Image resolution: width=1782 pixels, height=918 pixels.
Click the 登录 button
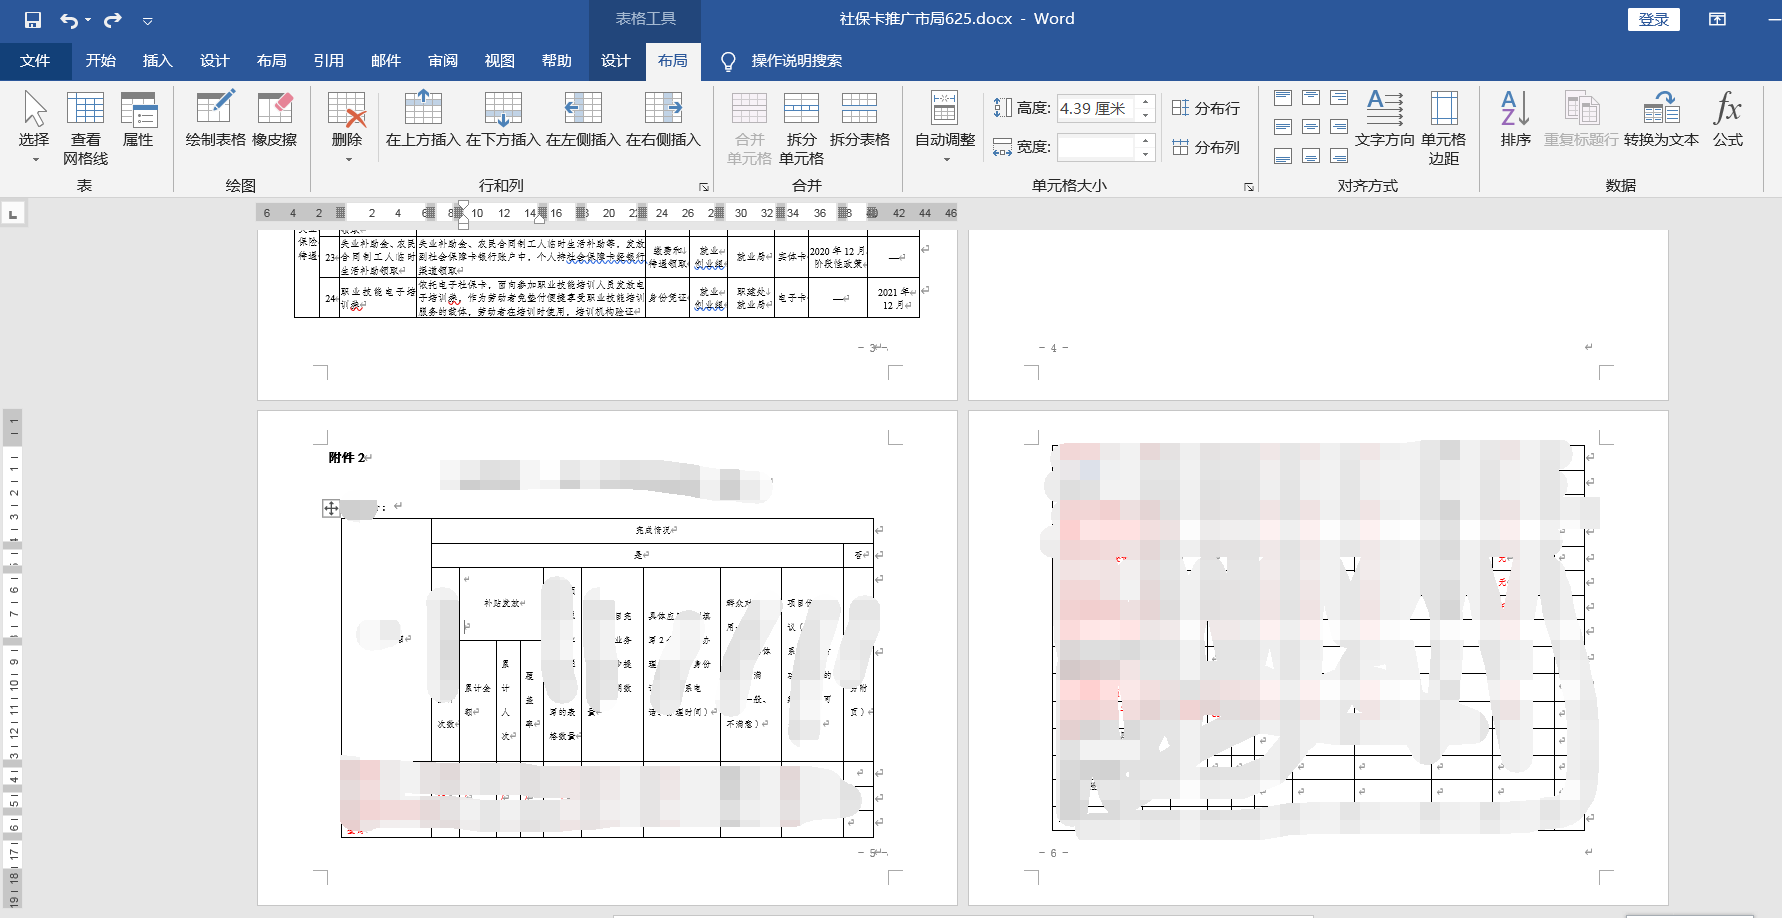click(1654, 19)
